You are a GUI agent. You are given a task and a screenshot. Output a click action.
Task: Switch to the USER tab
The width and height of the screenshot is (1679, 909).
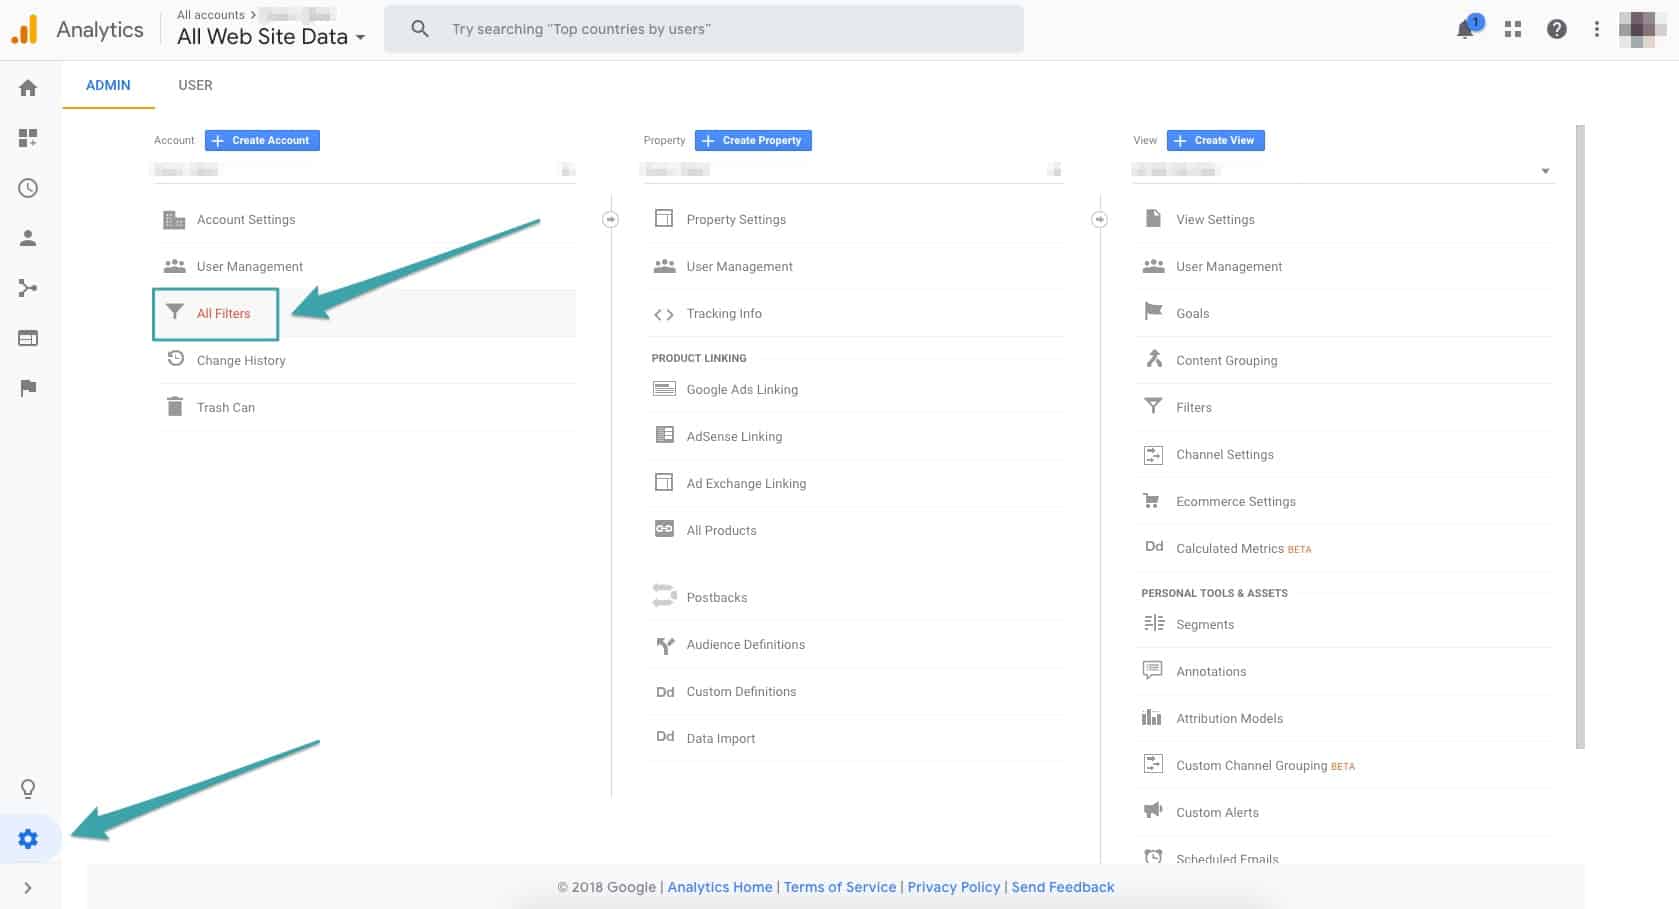pyautogui.click(x=194, y=85)
